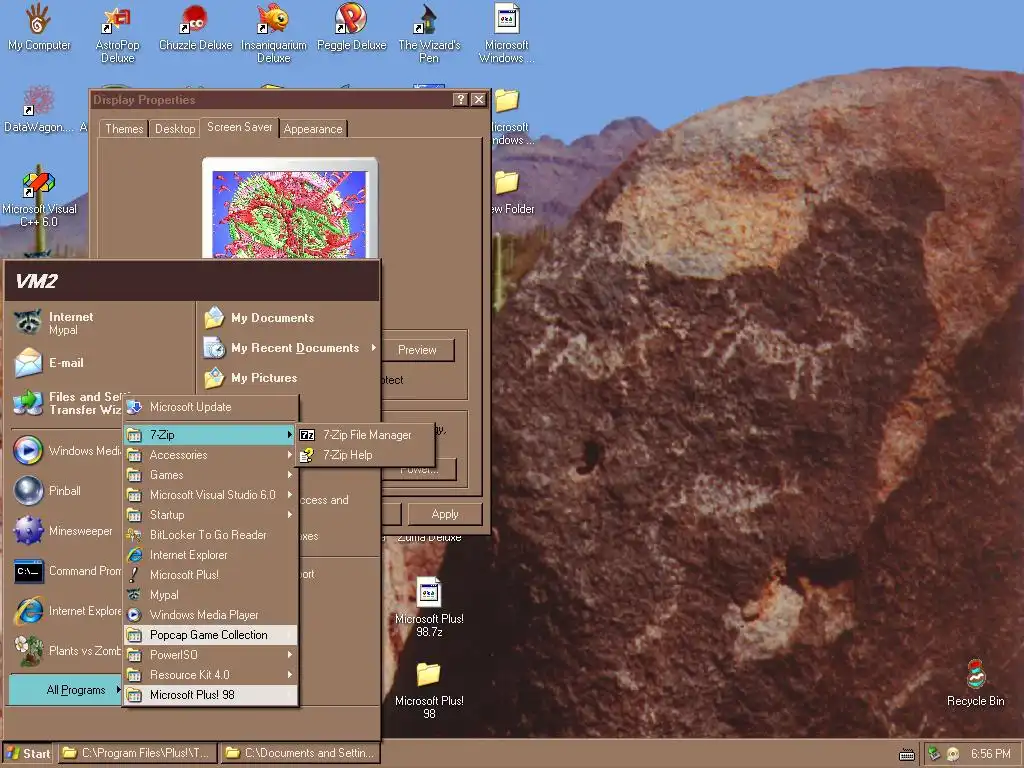Expand the 7-Zip programs folder

[210, 435]
